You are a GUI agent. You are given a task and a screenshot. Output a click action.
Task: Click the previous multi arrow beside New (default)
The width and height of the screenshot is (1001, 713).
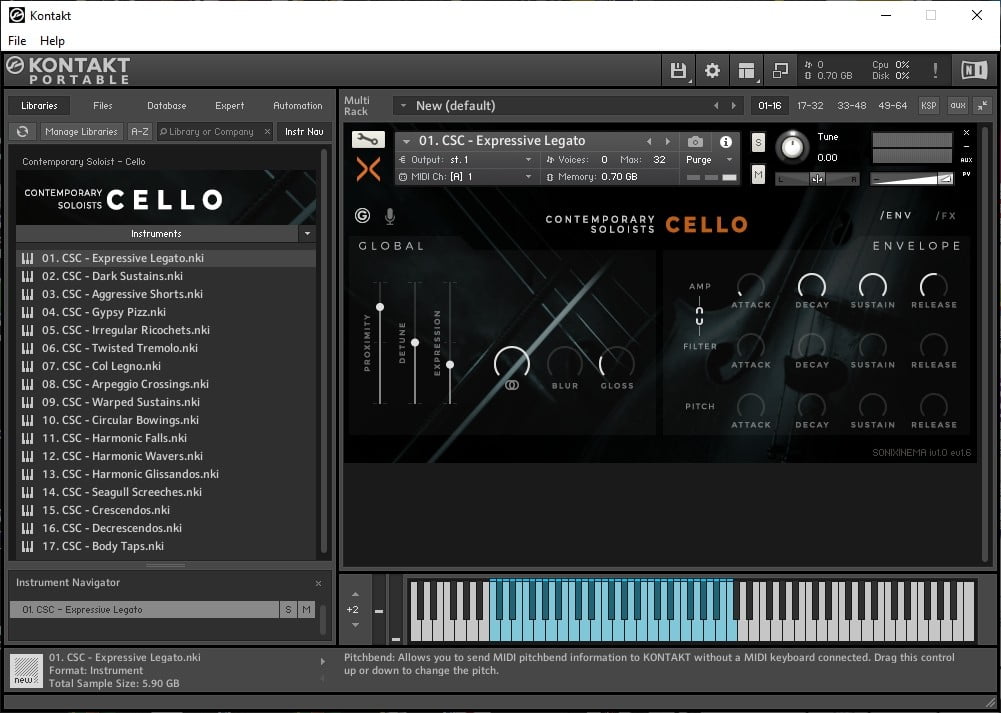[716, 106]
